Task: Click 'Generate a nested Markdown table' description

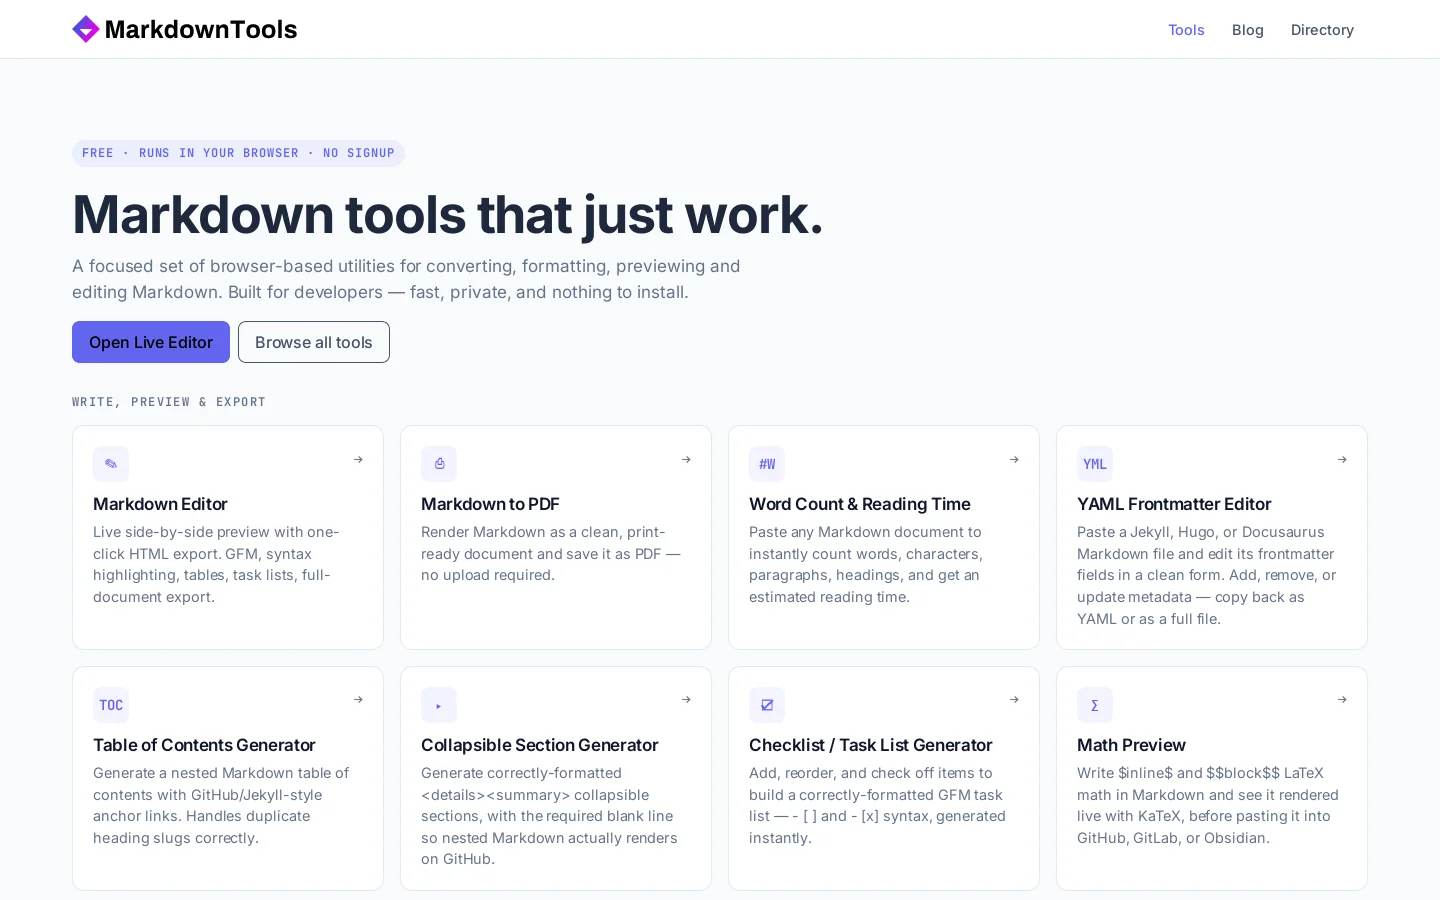Action: tap(221, 805)
